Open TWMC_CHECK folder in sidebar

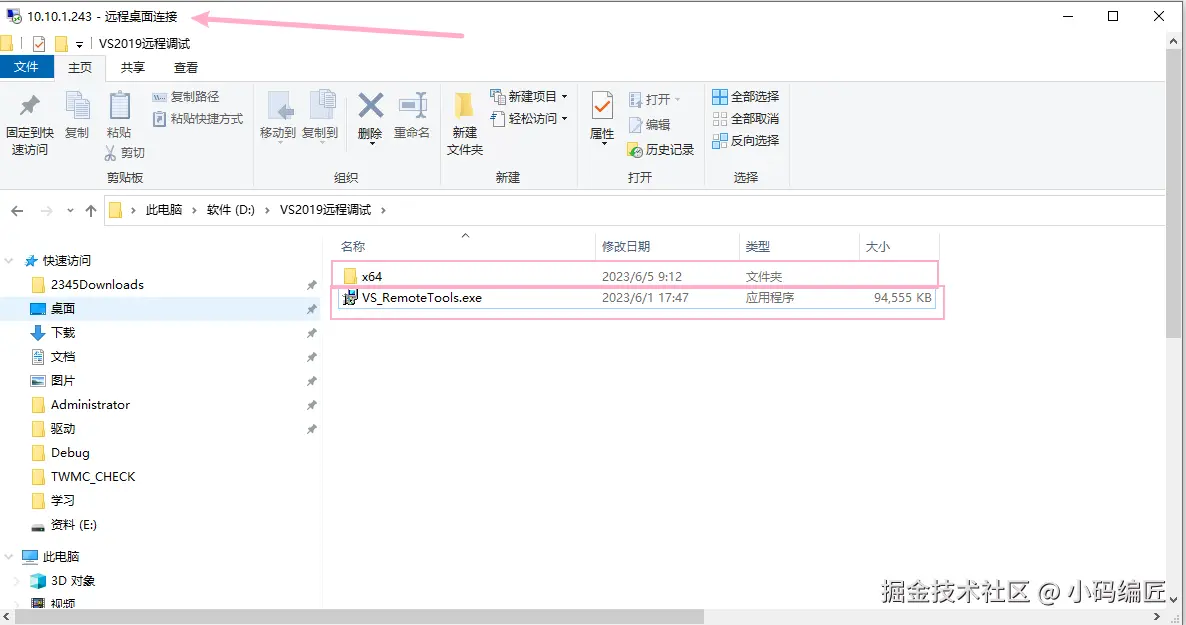coord(93,477)
